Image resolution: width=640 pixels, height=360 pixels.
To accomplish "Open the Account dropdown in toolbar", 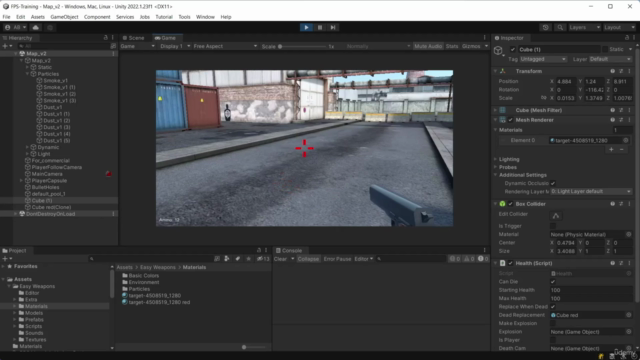I will pyautogui.click(x=15, y=27).
